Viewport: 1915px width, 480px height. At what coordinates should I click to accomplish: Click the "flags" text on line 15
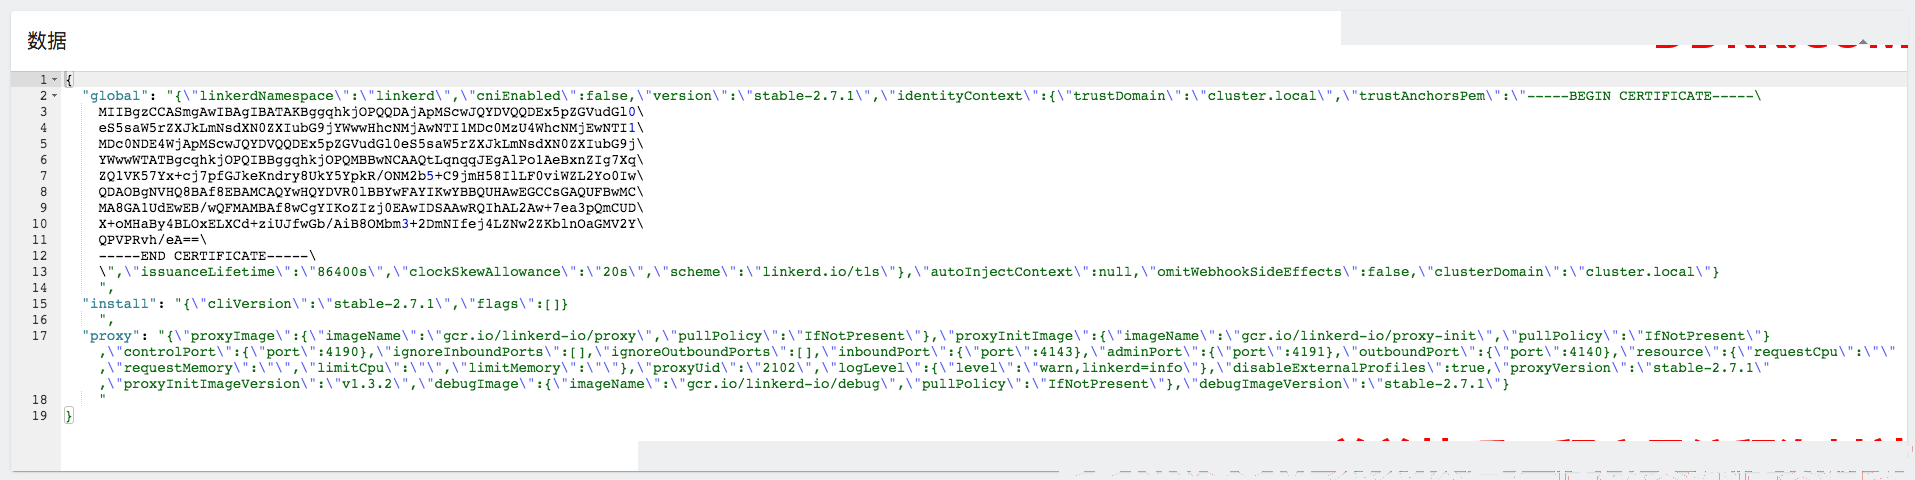pyautogui.click(x=497, y=304)
